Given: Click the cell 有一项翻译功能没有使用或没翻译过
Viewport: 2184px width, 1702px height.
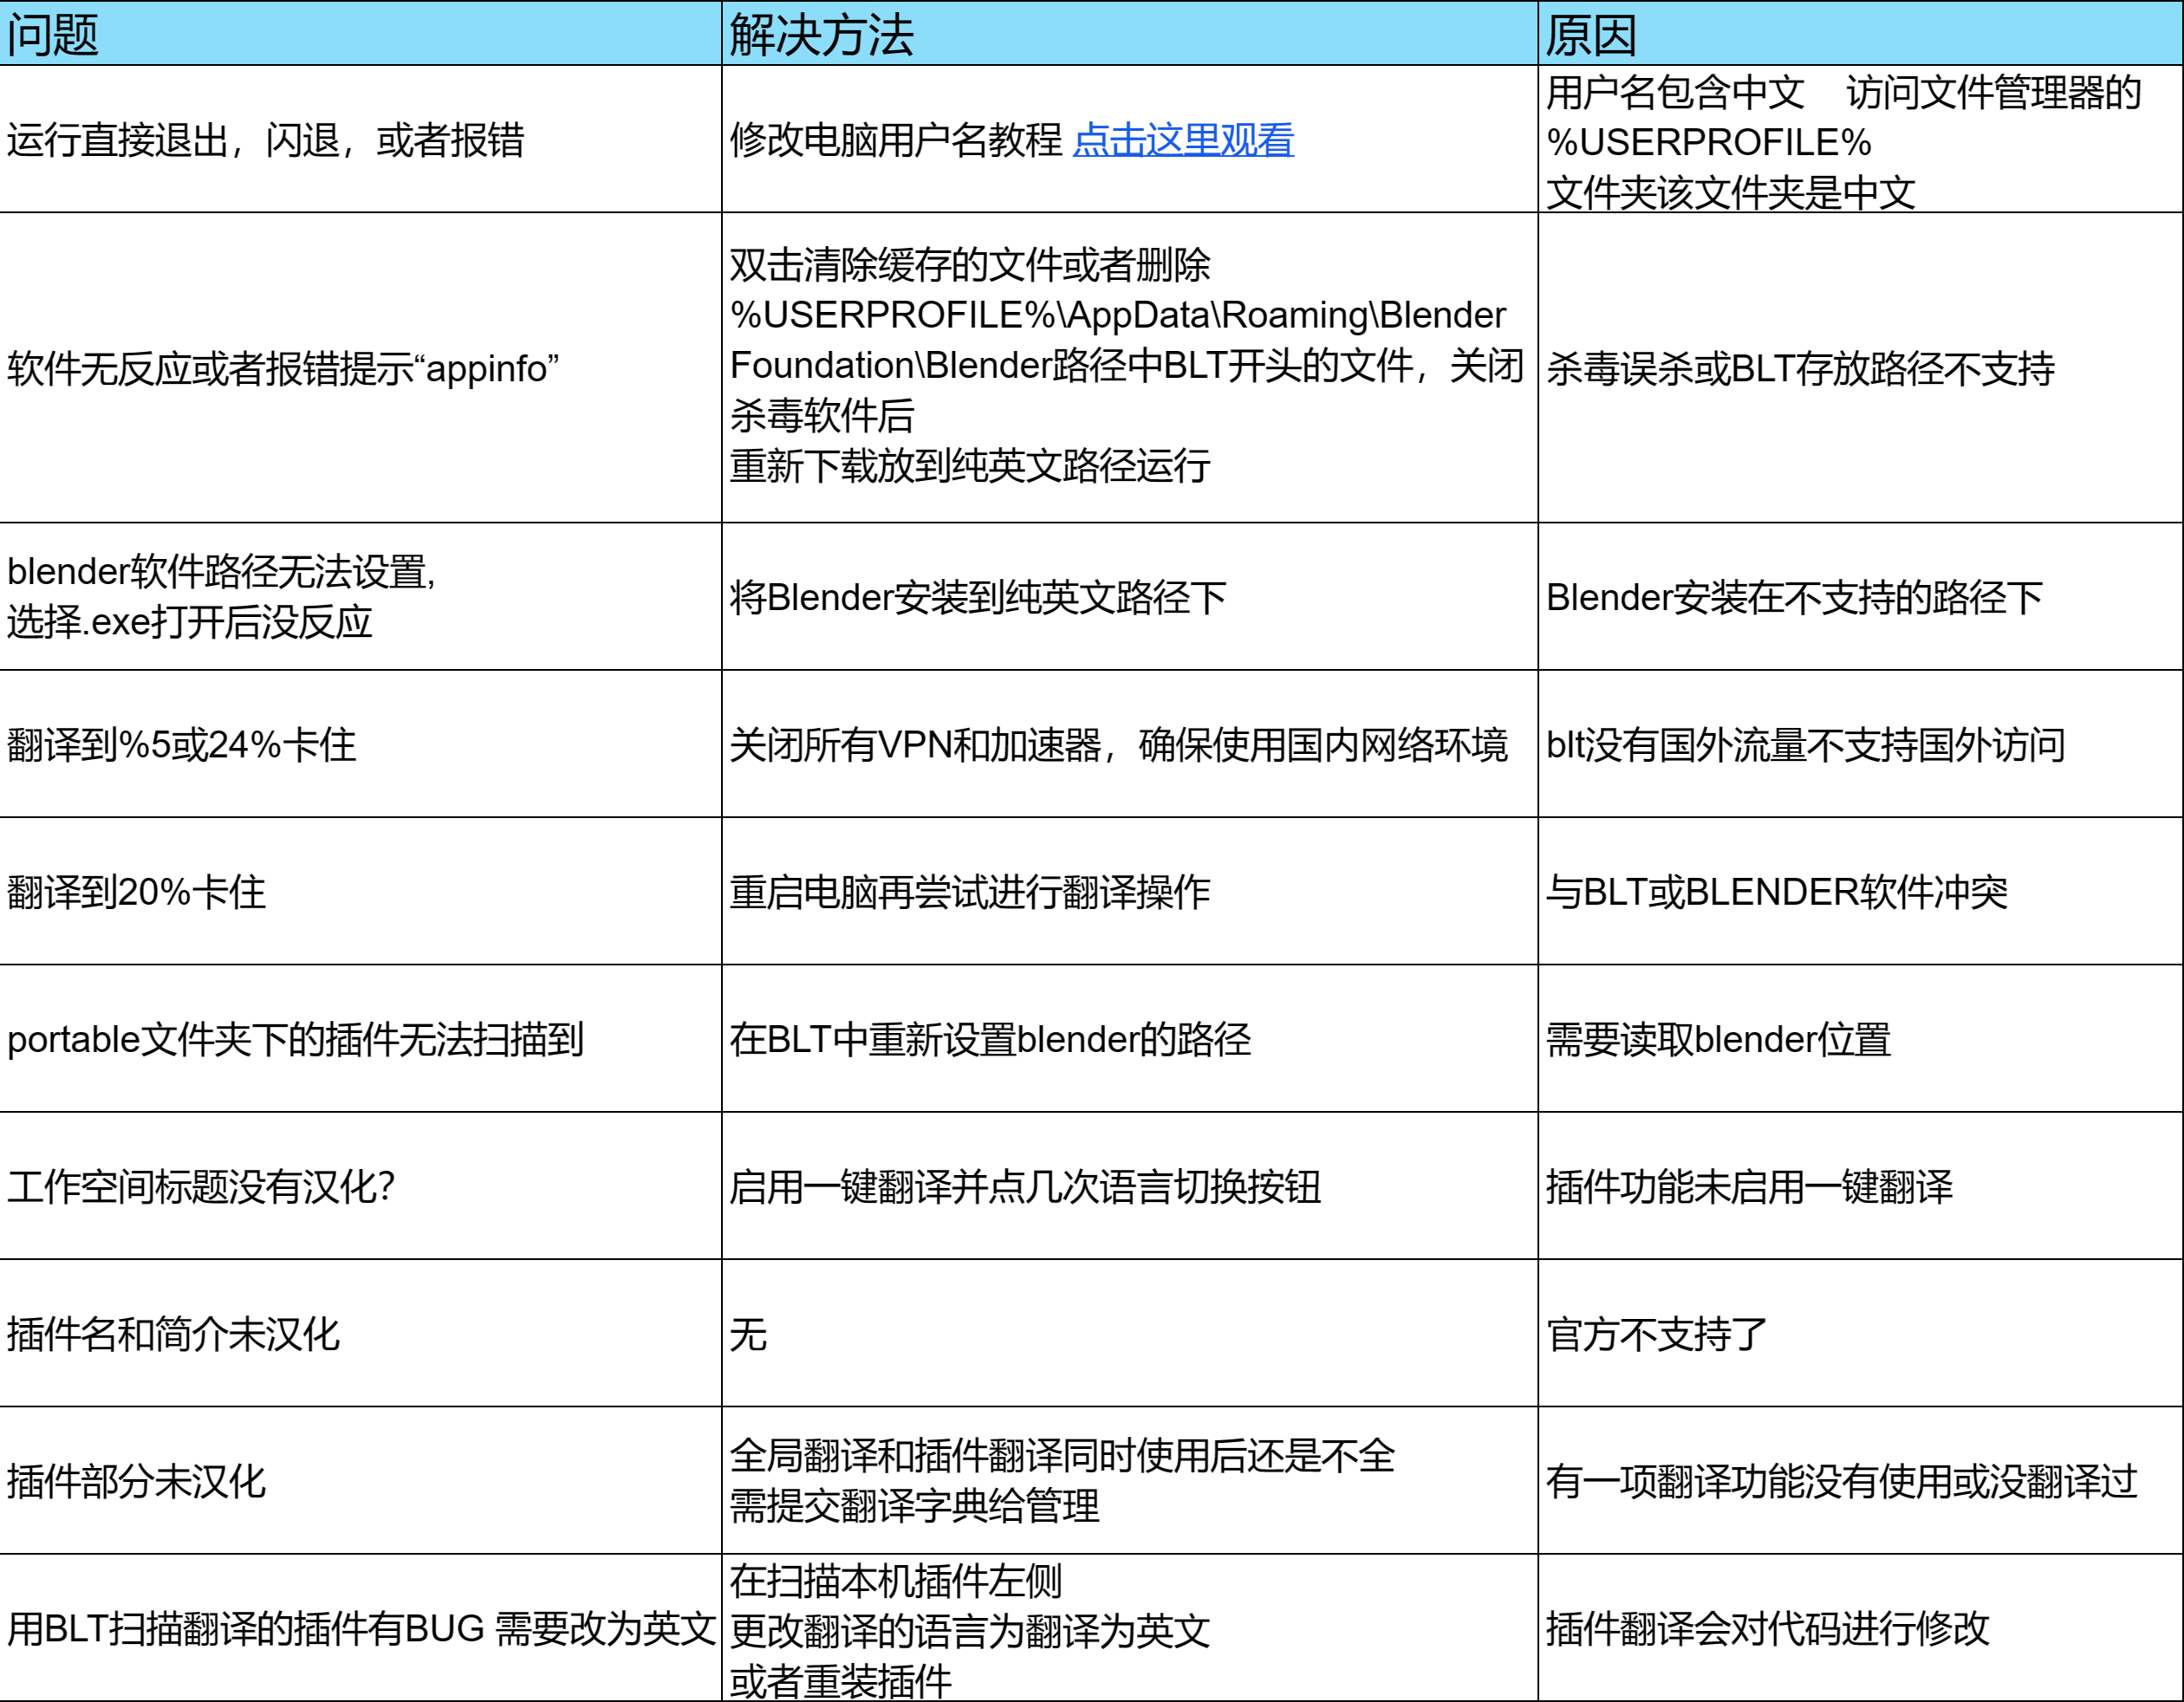Looking at the screenshot, I should pyautogui.click(x=1860, y=1481).
